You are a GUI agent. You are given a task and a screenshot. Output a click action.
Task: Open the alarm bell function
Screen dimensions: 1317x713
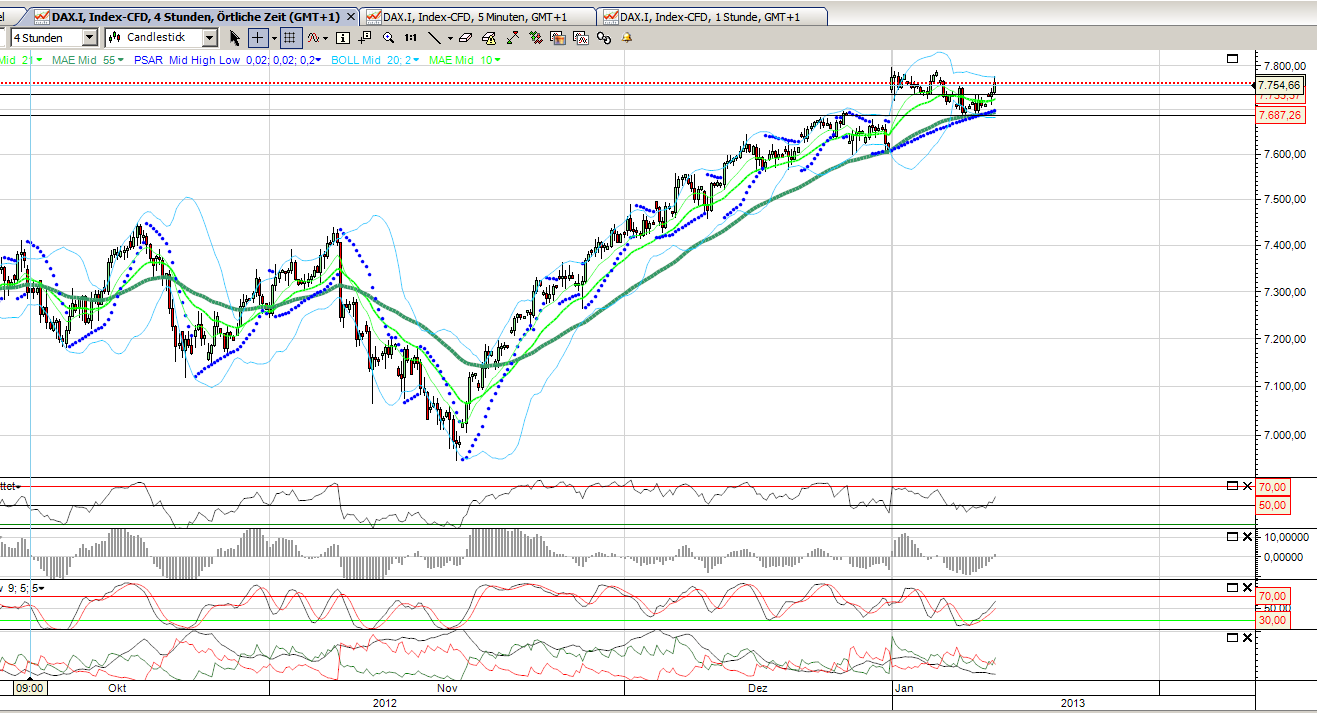tap(625, 38)
